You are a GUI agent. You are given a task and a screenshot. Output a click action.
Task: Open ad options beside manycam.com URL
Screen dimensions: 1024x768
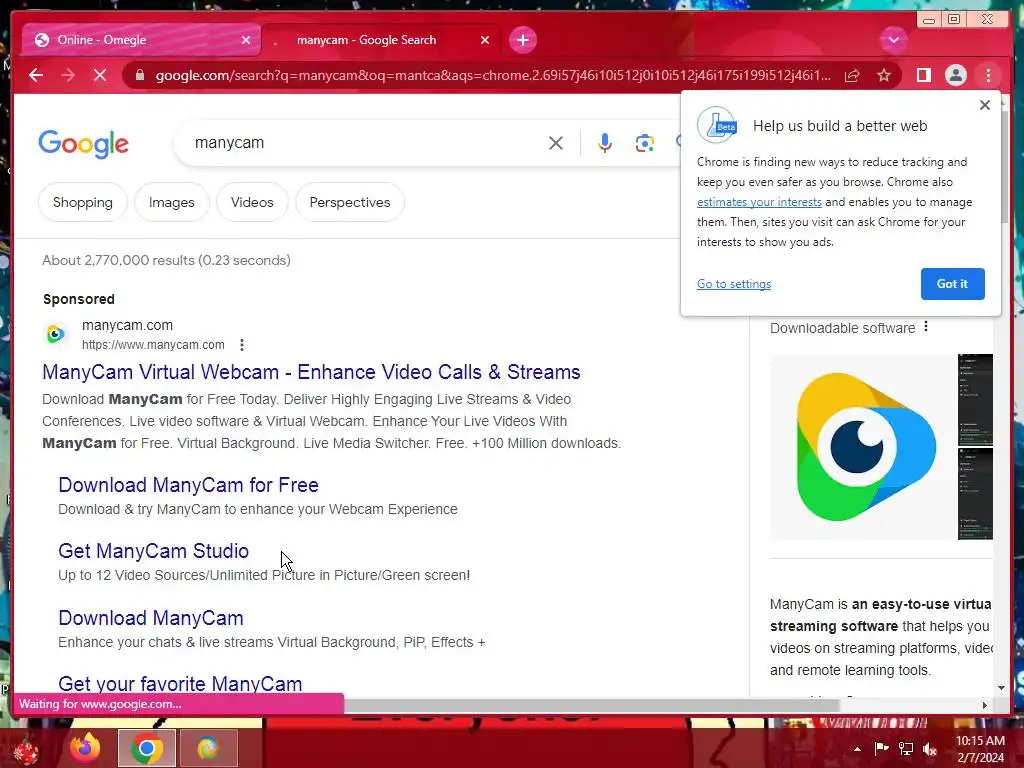[x=242, y=345]
